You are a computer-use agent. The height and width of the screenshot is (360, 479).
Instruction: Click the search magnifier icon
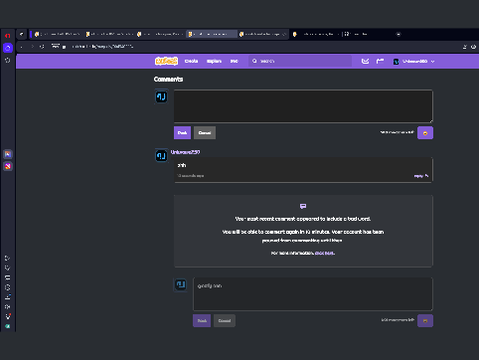[x=254, y=61]
